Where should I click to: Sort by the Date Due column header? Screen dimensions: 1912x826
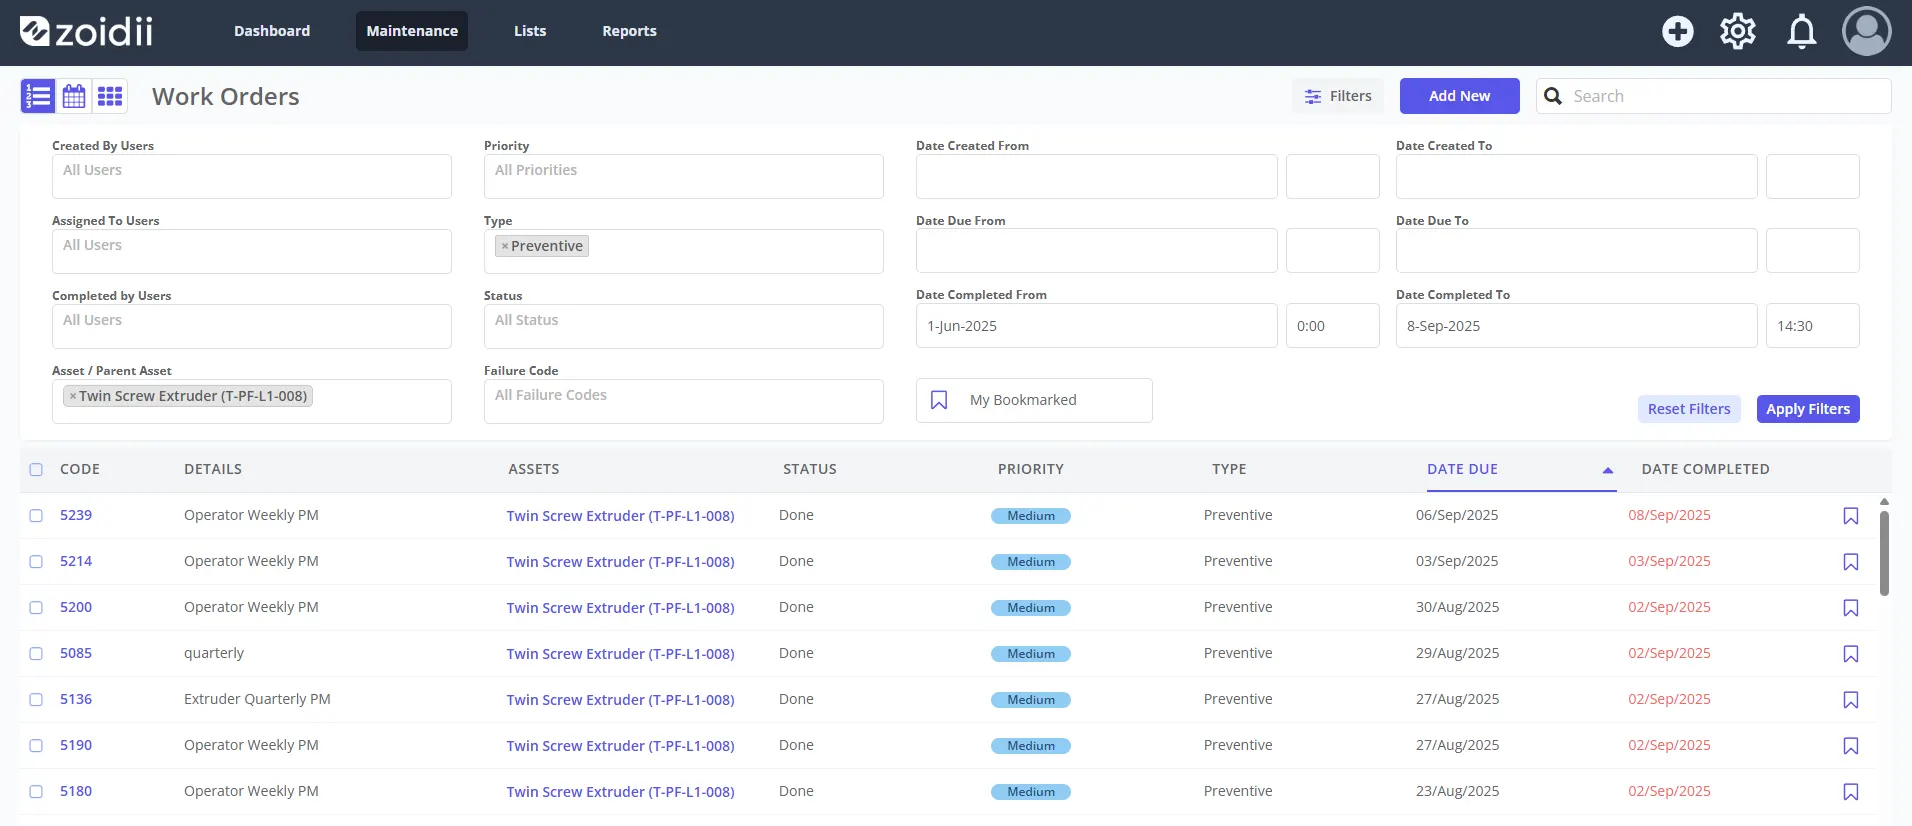click(1462, 469)
